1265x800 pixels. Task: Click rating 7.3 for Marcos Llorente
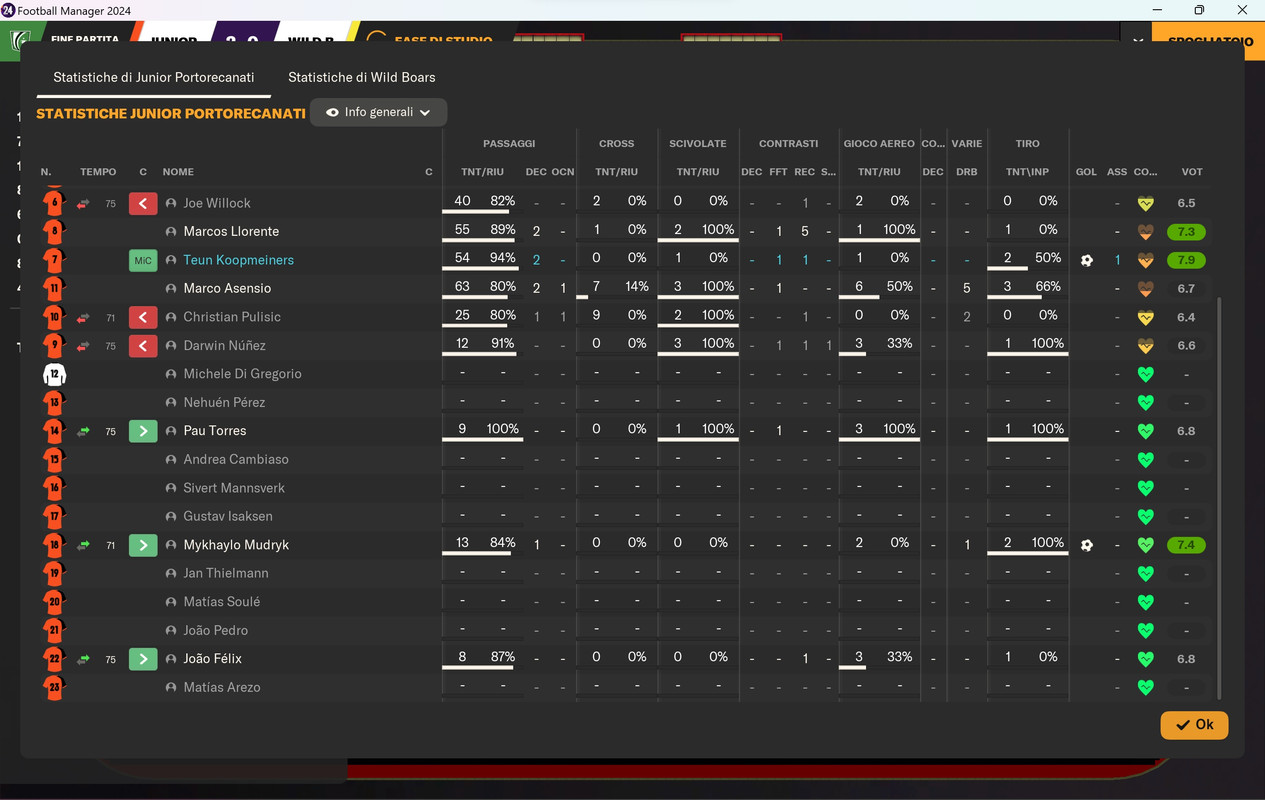pyautogui.click(x=1186, y=231)
